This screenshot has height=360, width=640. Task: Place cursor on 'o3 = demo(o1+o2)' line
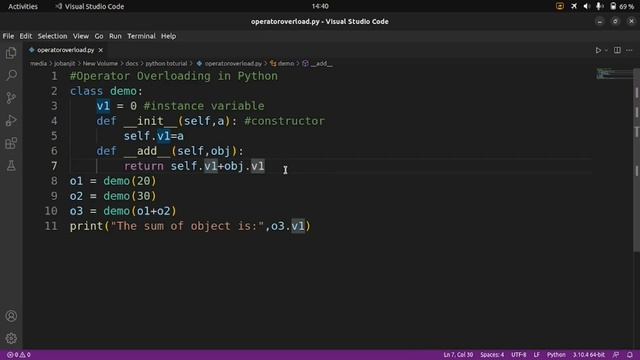point(123,211)
